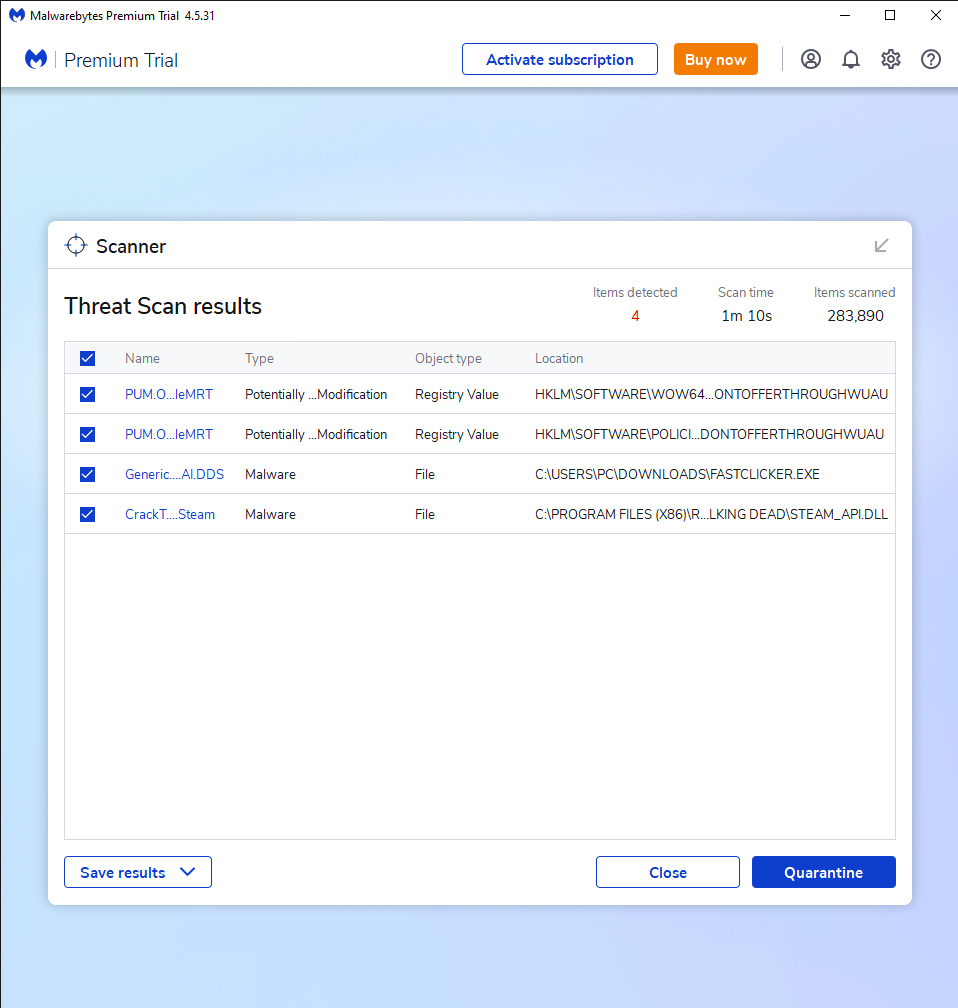Screen dimensions: 958x1008
Task: Uncheck the WOW64 registry value PUM row checkbox
Action: (87, 394)
